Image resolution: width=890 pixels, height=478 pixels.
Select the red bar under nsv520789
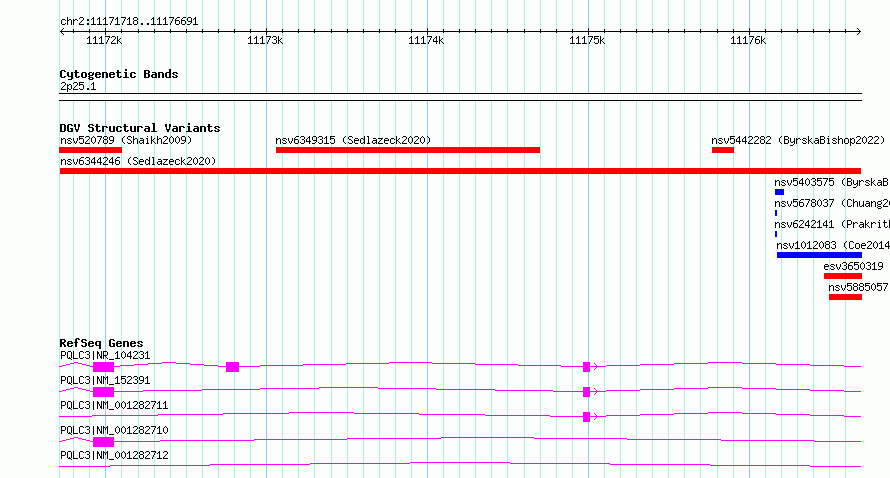91,150
